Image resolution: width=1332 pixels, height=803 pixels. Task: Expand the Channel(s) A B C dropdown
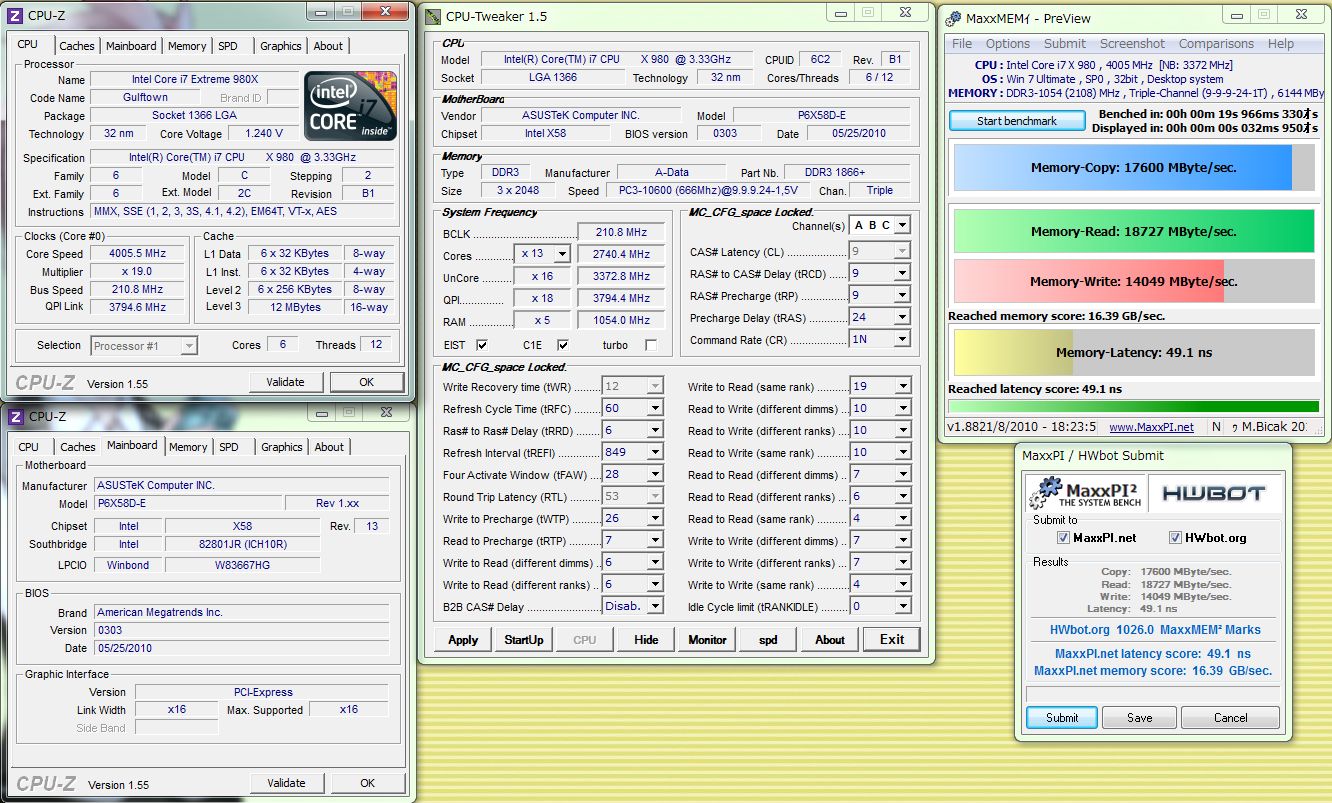(x=902, y=226)
